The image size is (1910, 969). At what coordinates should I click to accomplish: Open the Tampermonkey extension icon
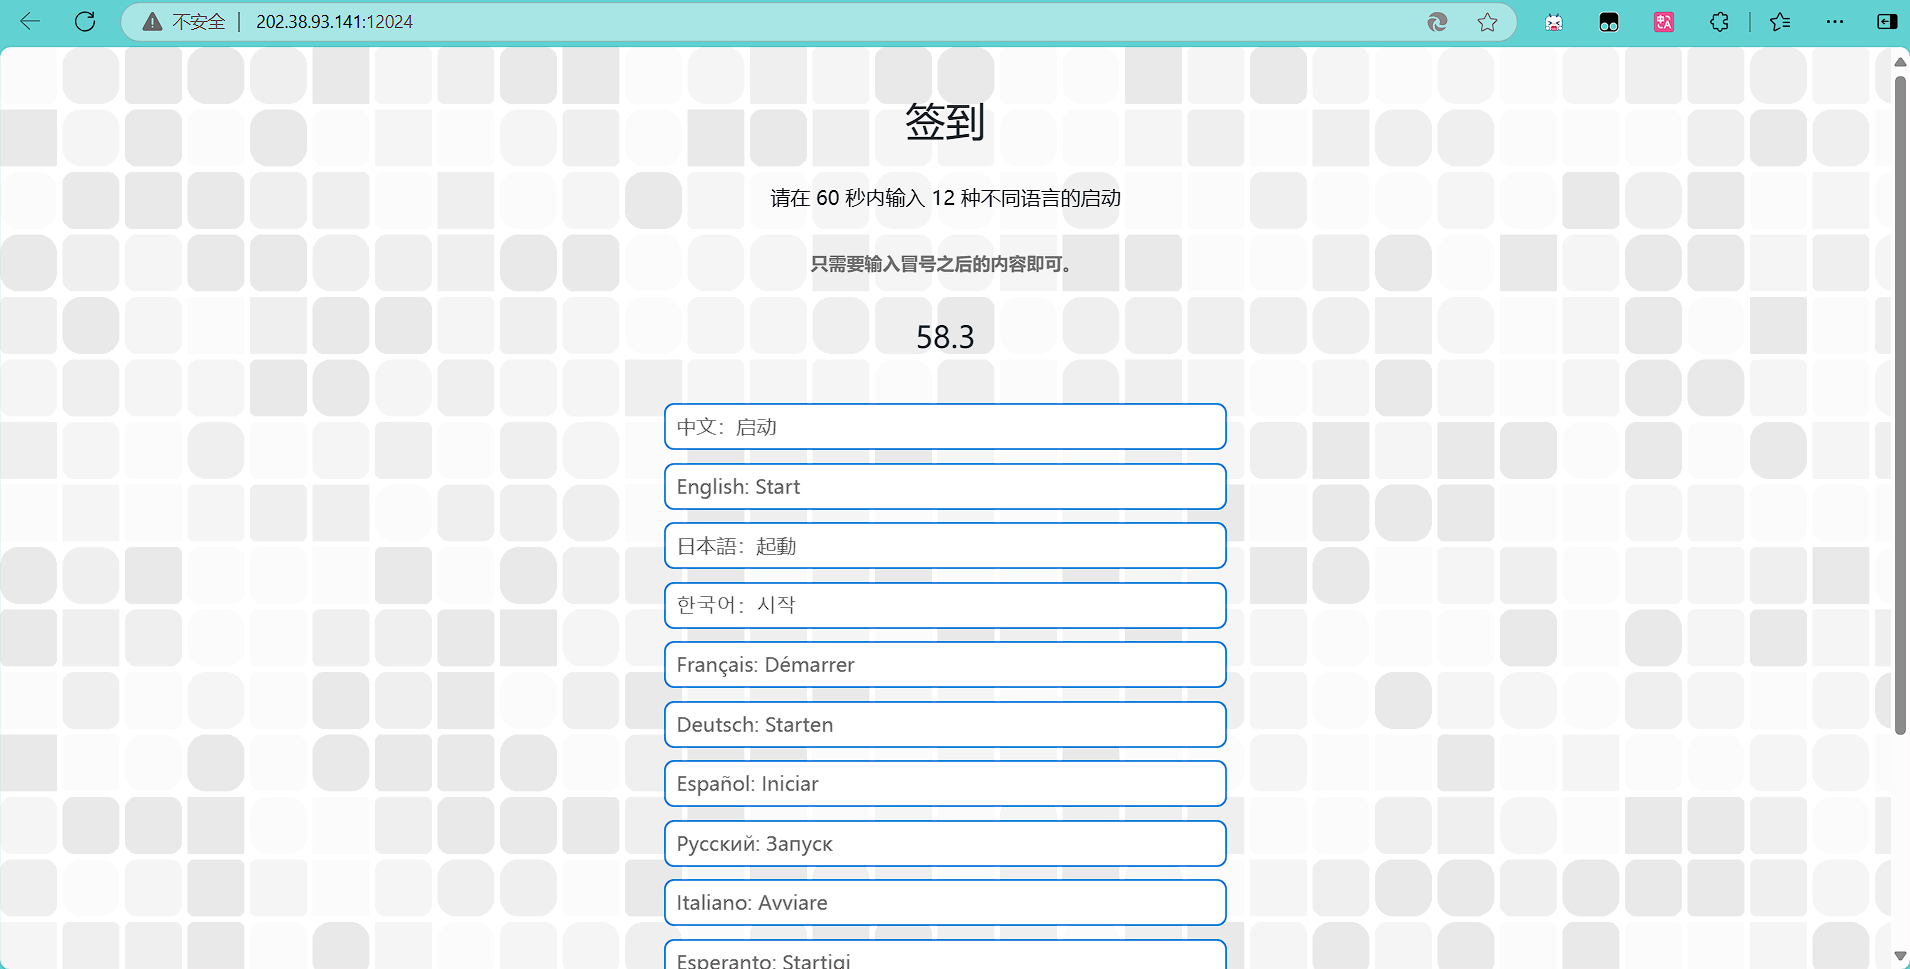tap(1609, 22)
